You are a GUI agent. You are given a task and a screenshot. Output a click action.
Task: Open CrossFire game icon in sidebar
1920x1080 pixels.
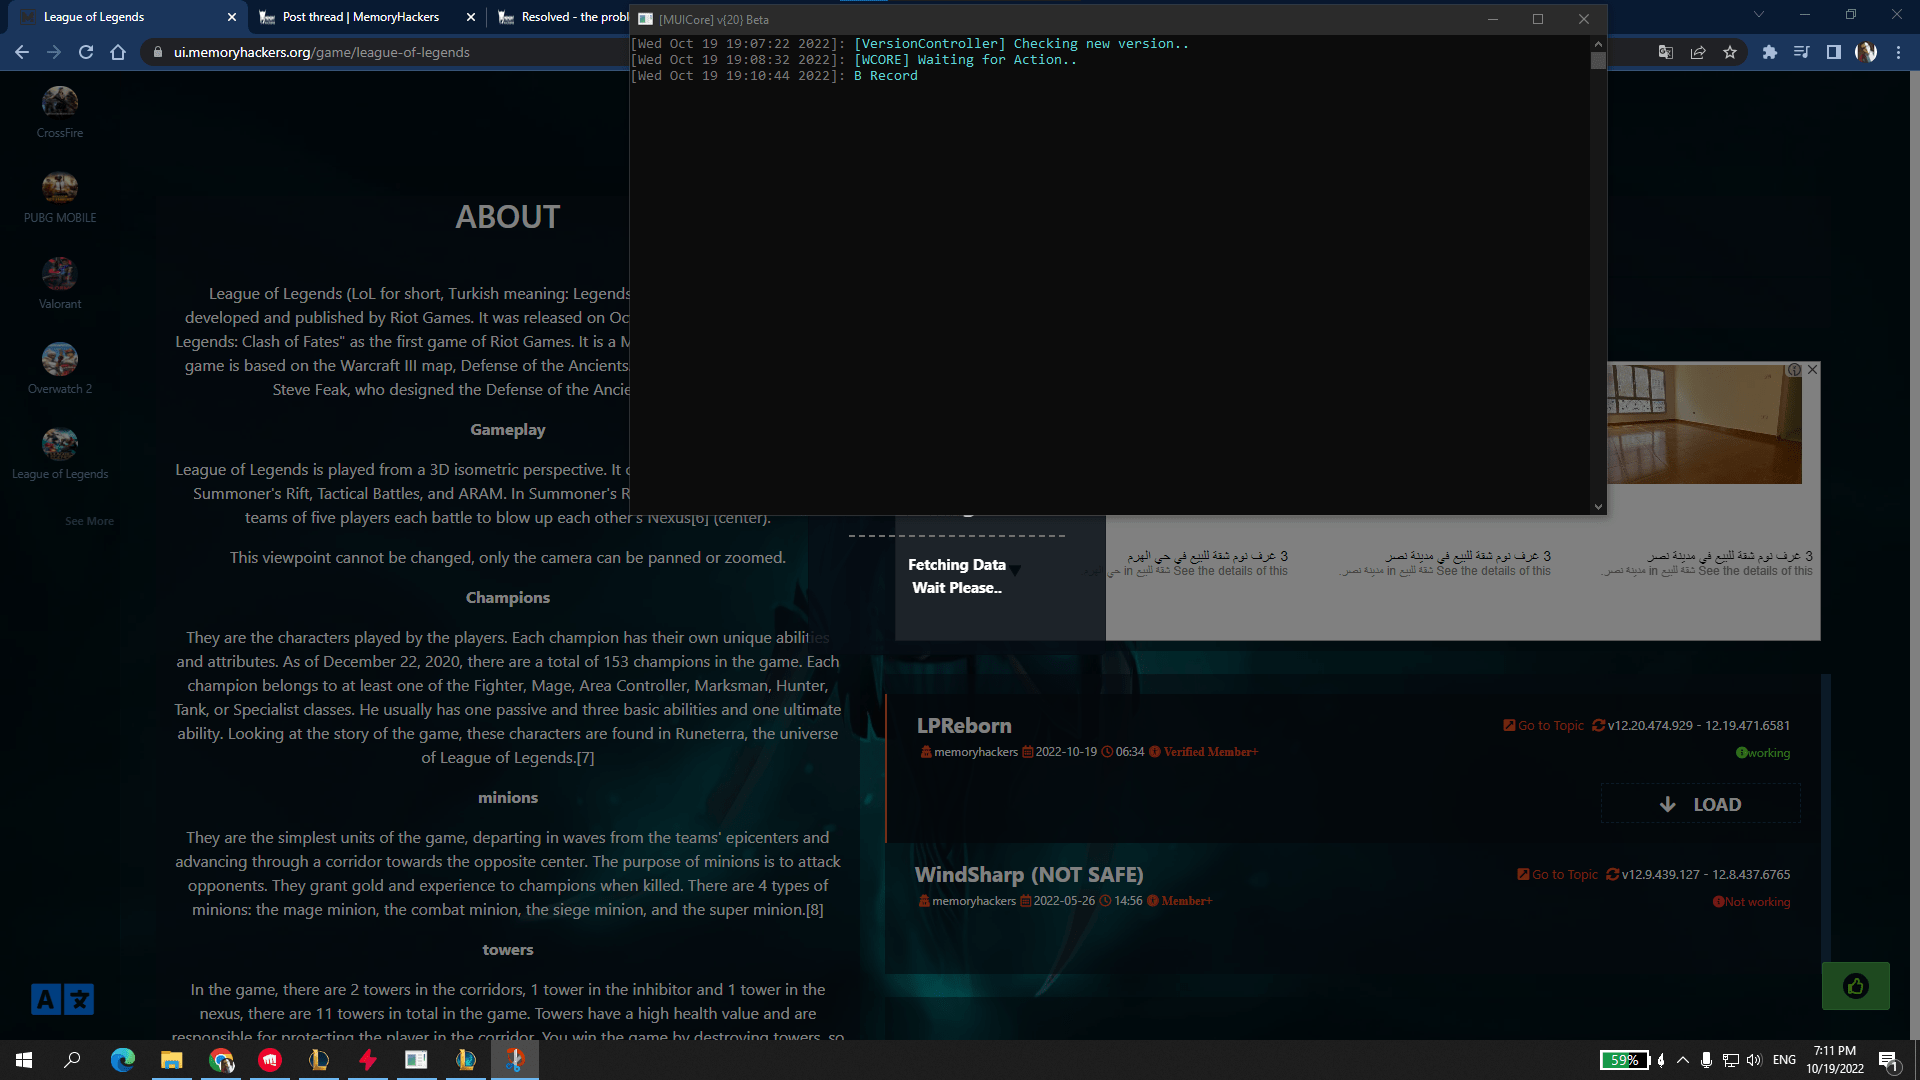click(60, 101)
